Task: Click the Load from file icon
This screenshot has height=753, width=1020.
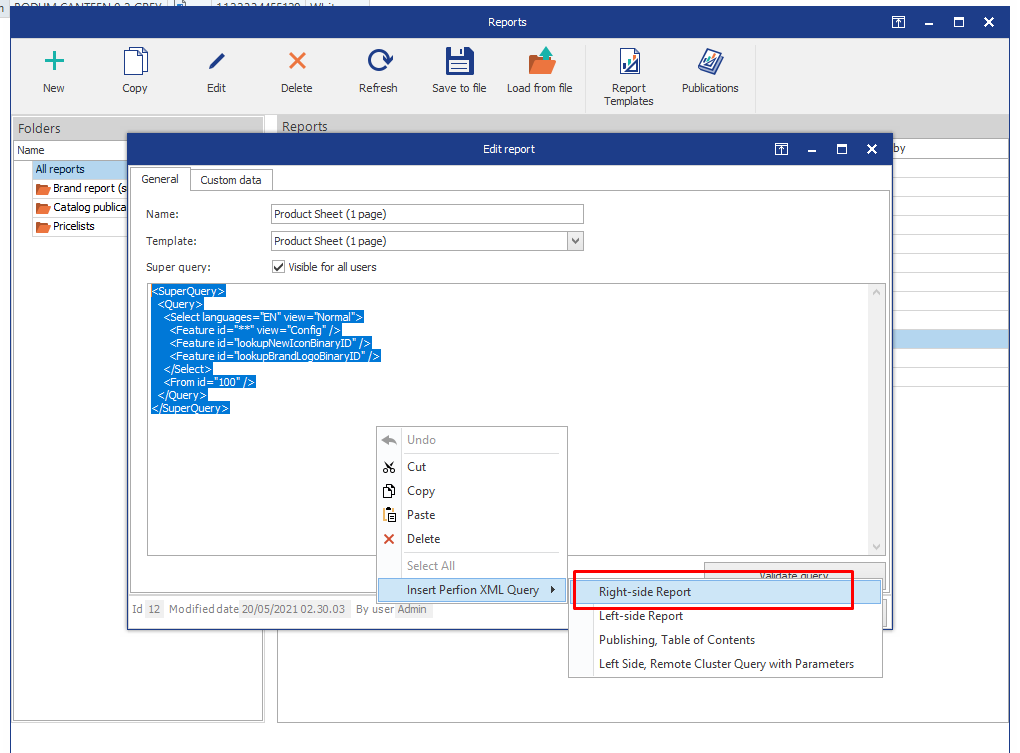Action: coord(541,62)
